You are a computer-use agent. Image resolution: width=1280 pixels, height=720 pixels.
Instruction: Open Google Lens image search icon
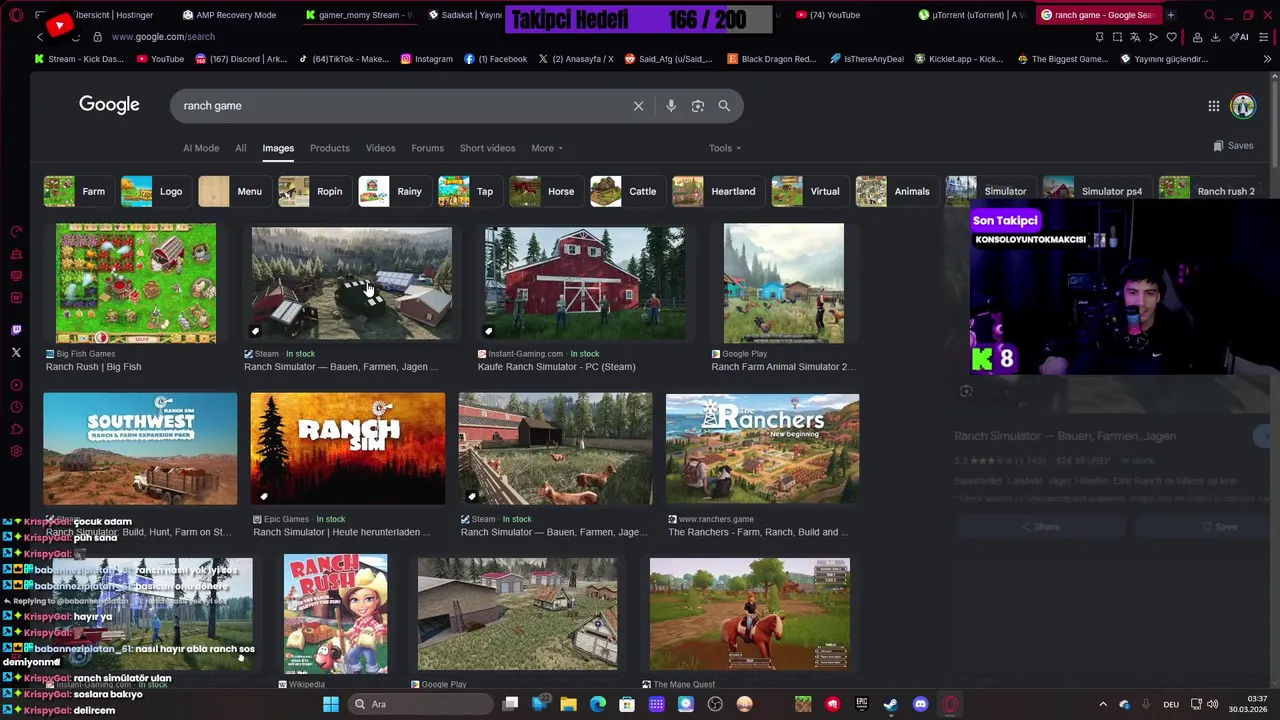[x=698, y=106]
